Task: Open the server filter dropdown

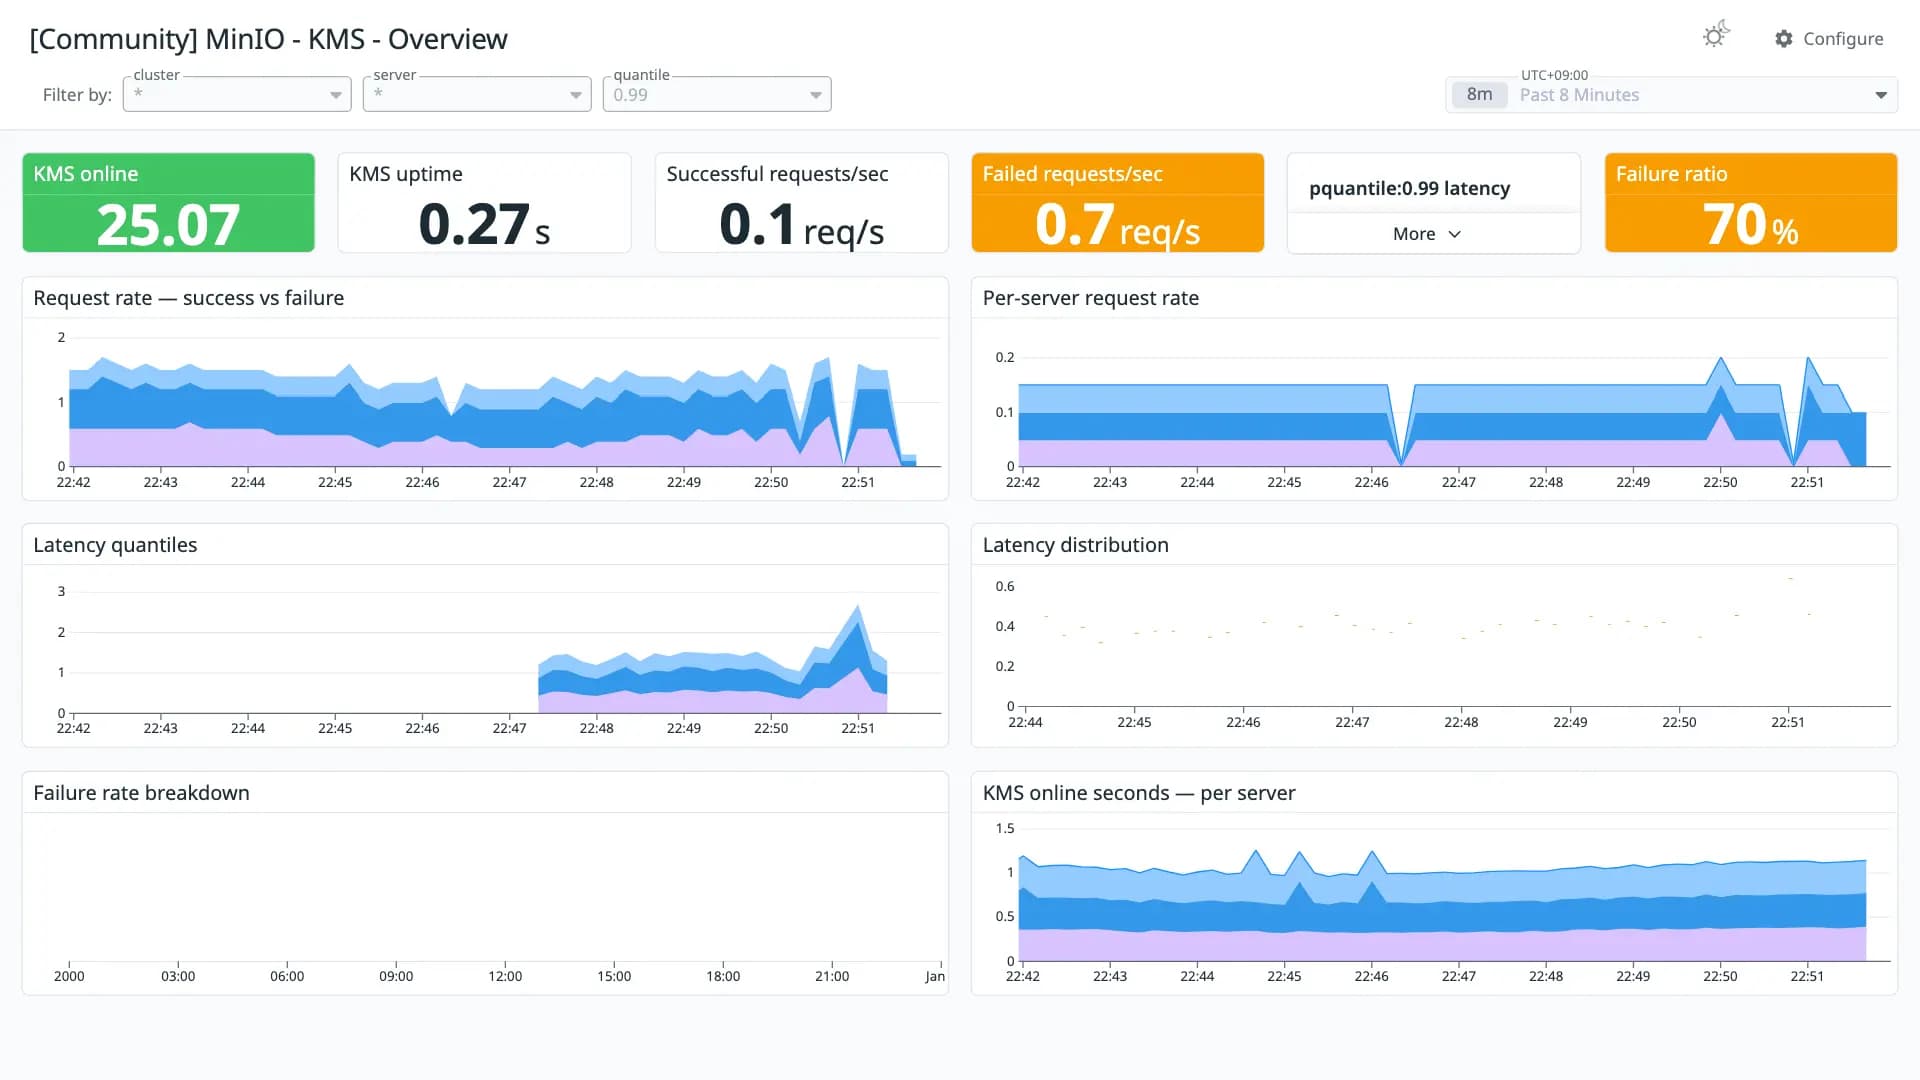Action: (x=477, y=94)
